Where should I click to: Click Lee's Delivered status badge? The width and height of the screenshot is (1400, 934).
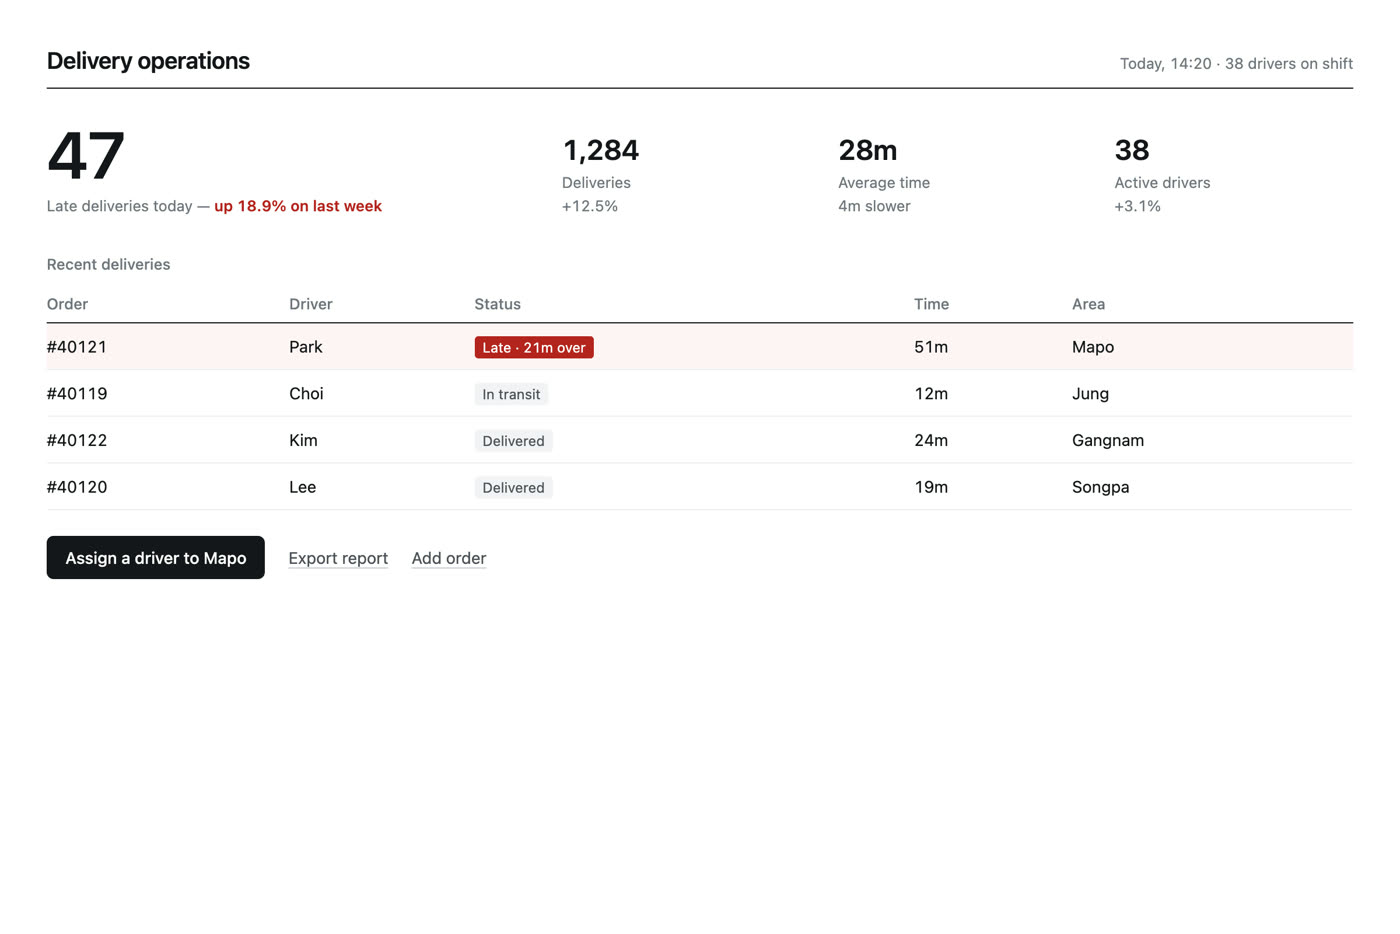tap(513, 488)
